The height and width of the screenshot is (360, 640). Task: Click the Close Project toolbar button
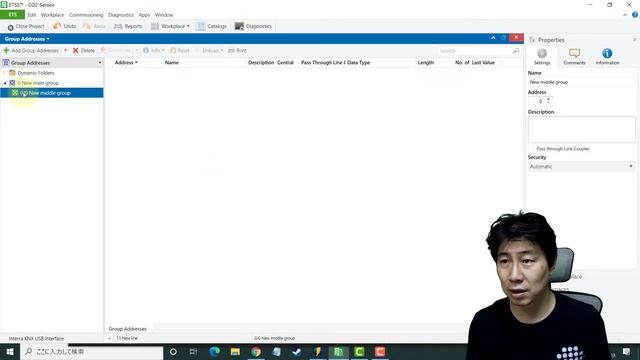click(26, 26)
